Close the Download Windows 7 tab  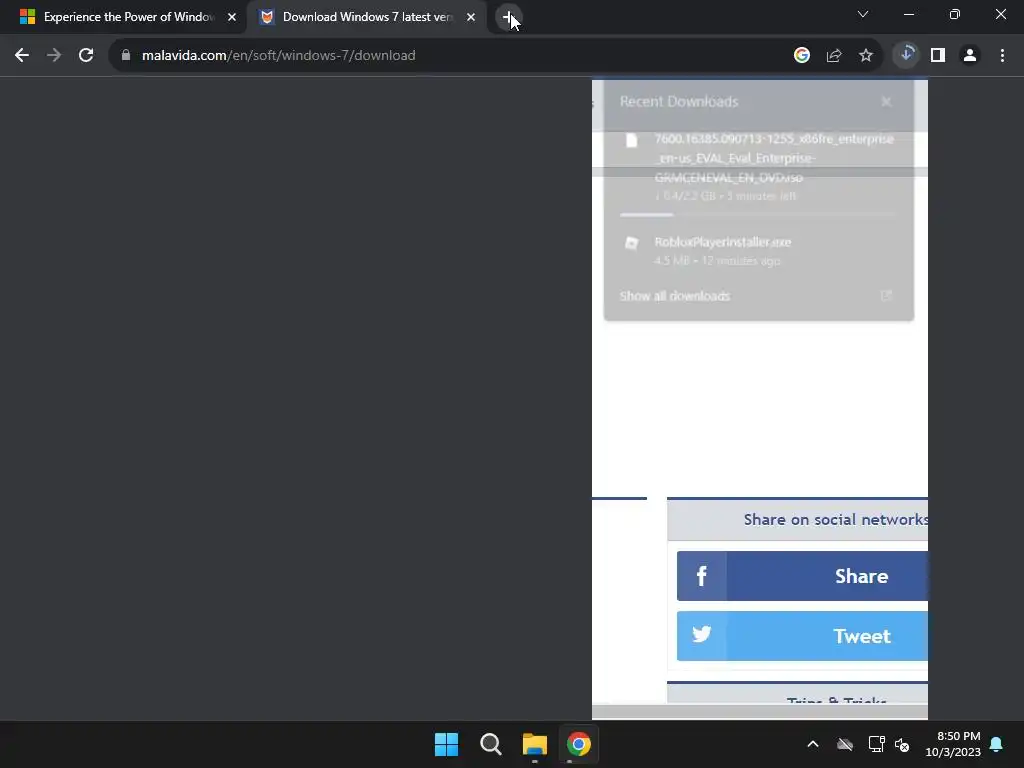click(471, 17)
